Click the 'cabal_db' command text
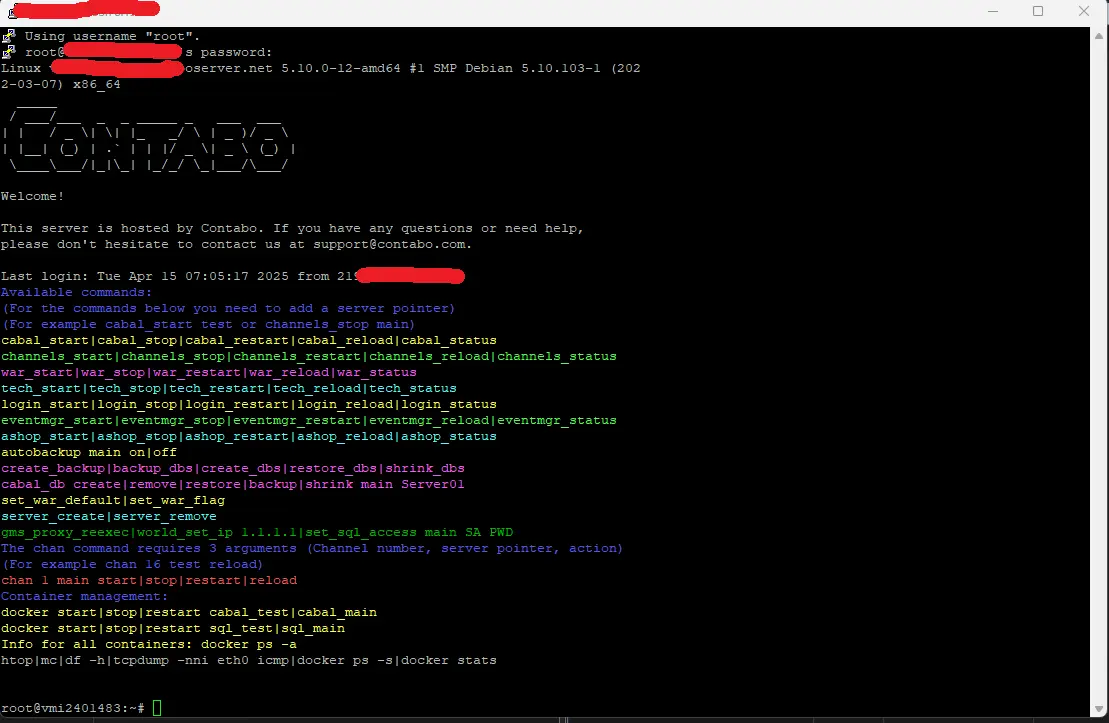Viewport: 1109px width, 723px height. (x=33, y=485)
